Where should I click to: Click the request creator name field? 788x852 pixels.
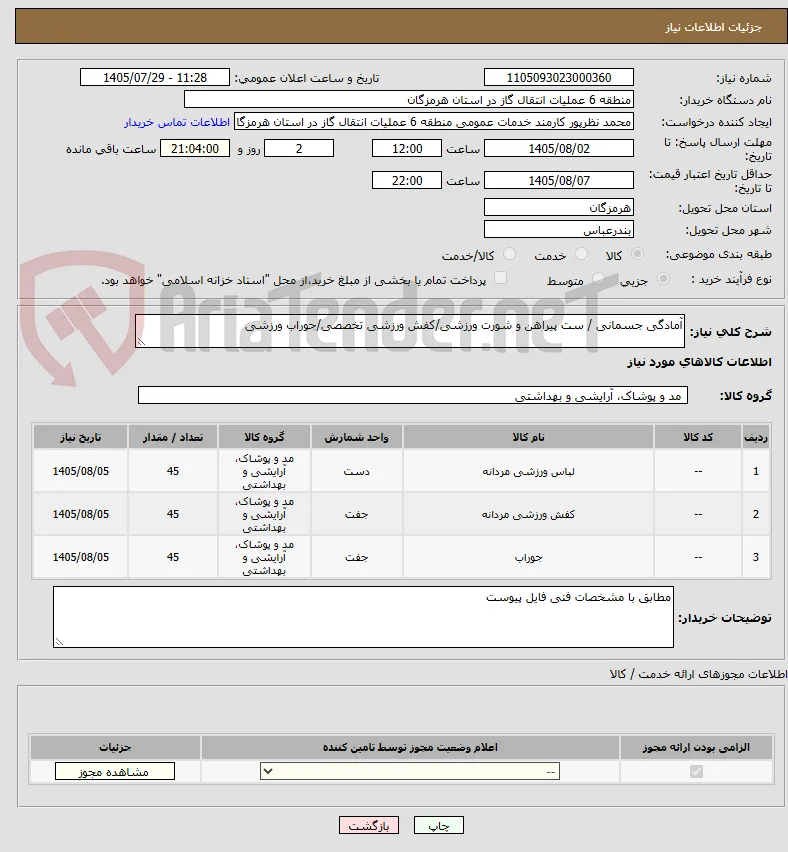click(x=434, y=122)
